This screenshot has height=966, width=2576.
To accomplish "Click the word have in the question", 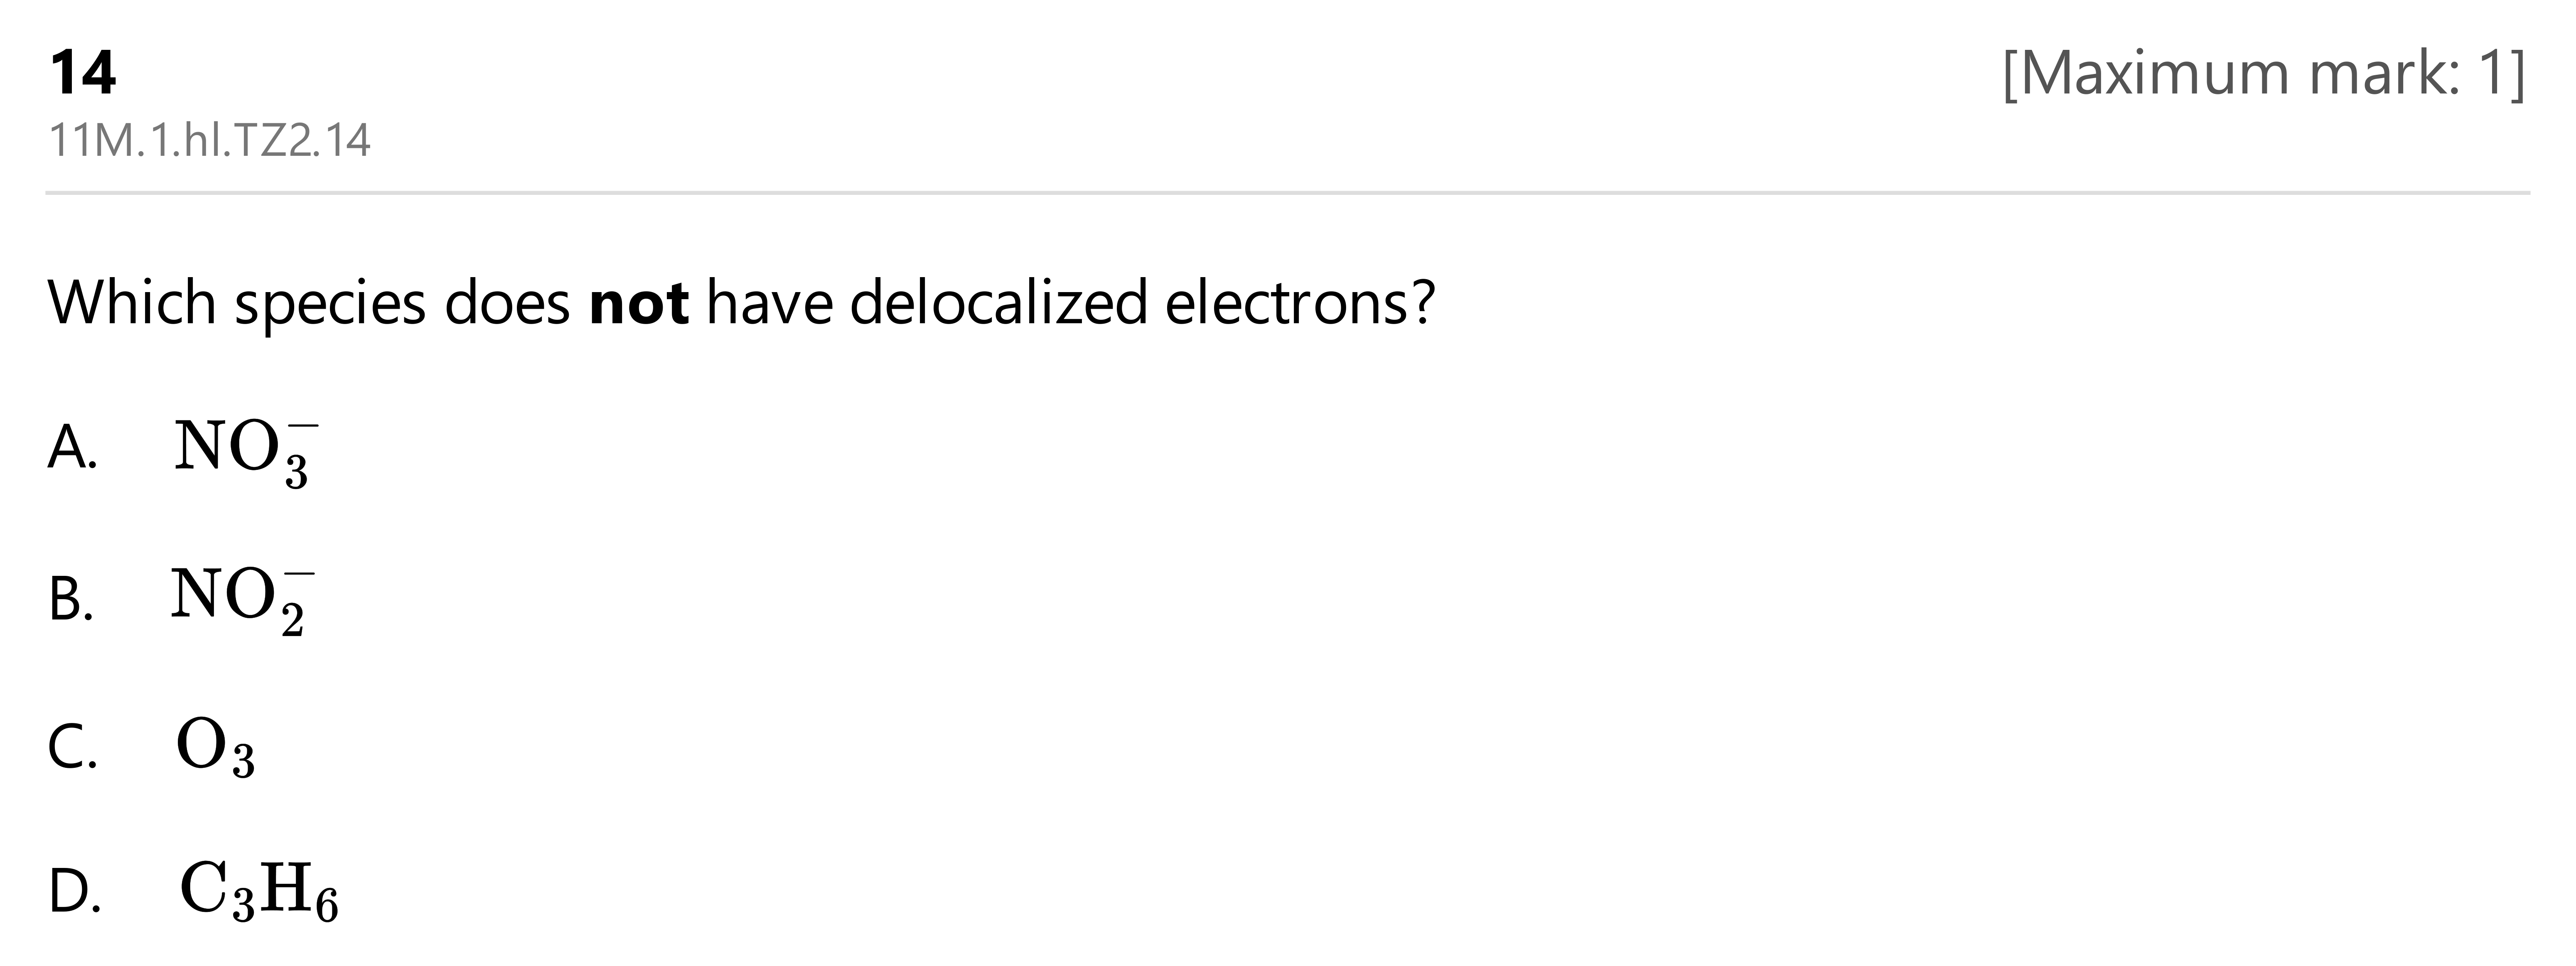I will tap(769, 302).
